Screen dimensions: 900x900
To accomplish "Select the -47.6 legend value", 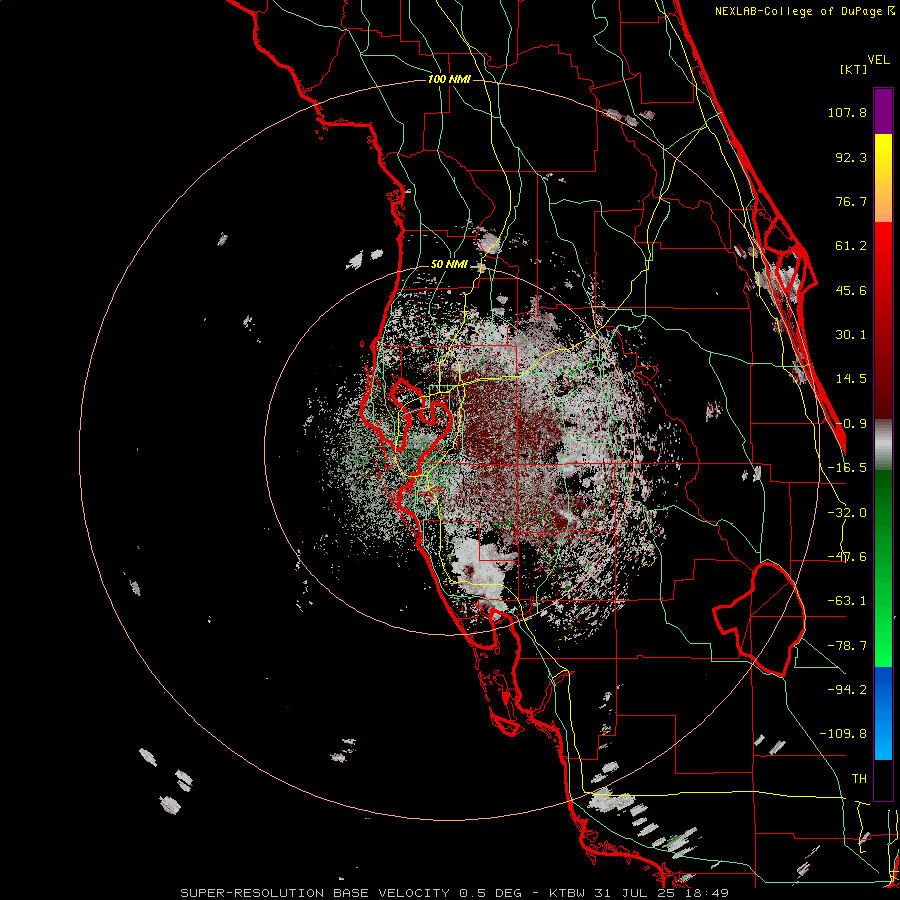I will [x=847, y=557].
